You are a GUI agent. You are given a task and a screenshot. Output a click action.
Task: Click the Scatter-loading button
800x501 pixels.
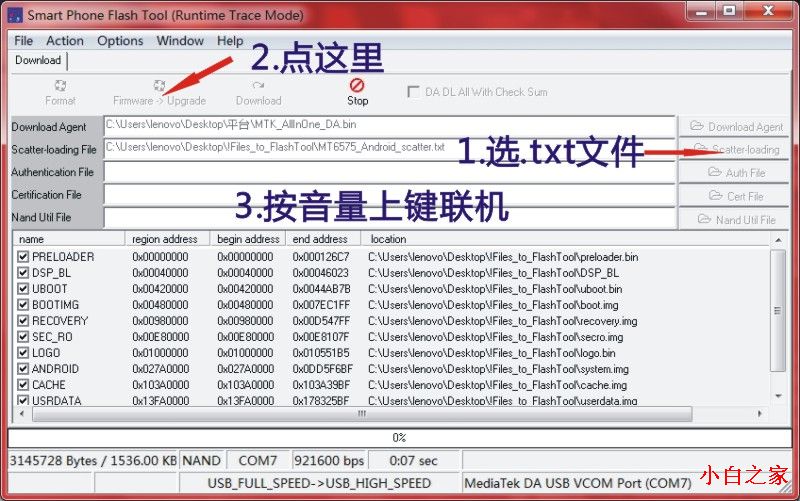[733, 149]
